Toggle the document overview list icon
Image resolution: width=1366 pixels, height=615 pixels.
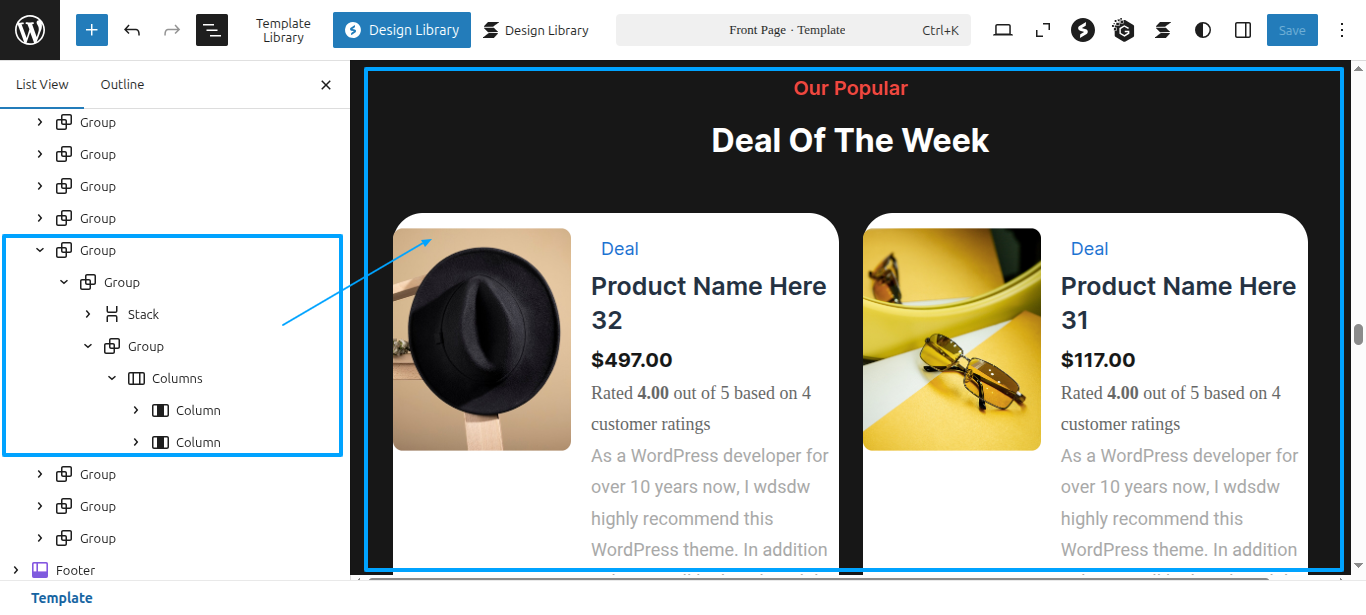(x=212, y=30)
